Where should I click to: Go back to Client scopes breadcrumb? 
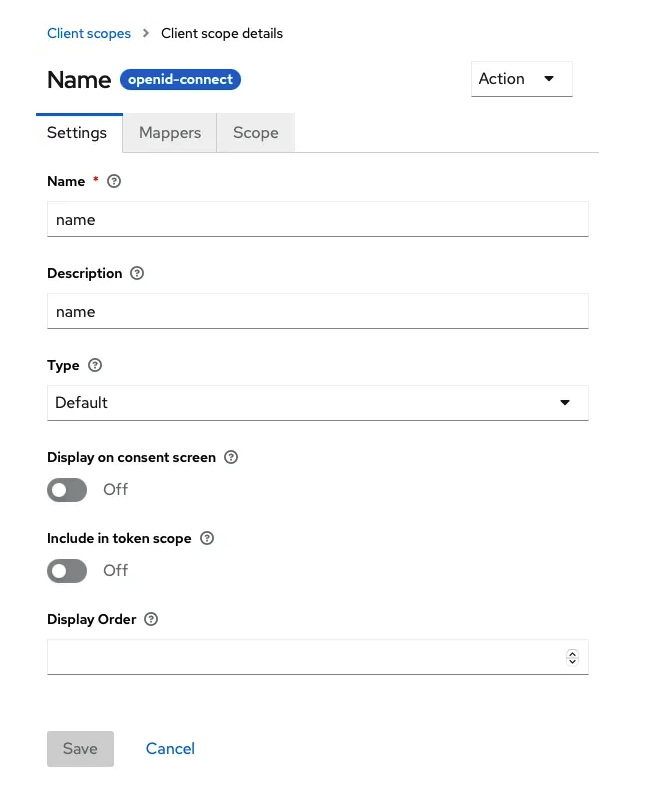(89, 33)
